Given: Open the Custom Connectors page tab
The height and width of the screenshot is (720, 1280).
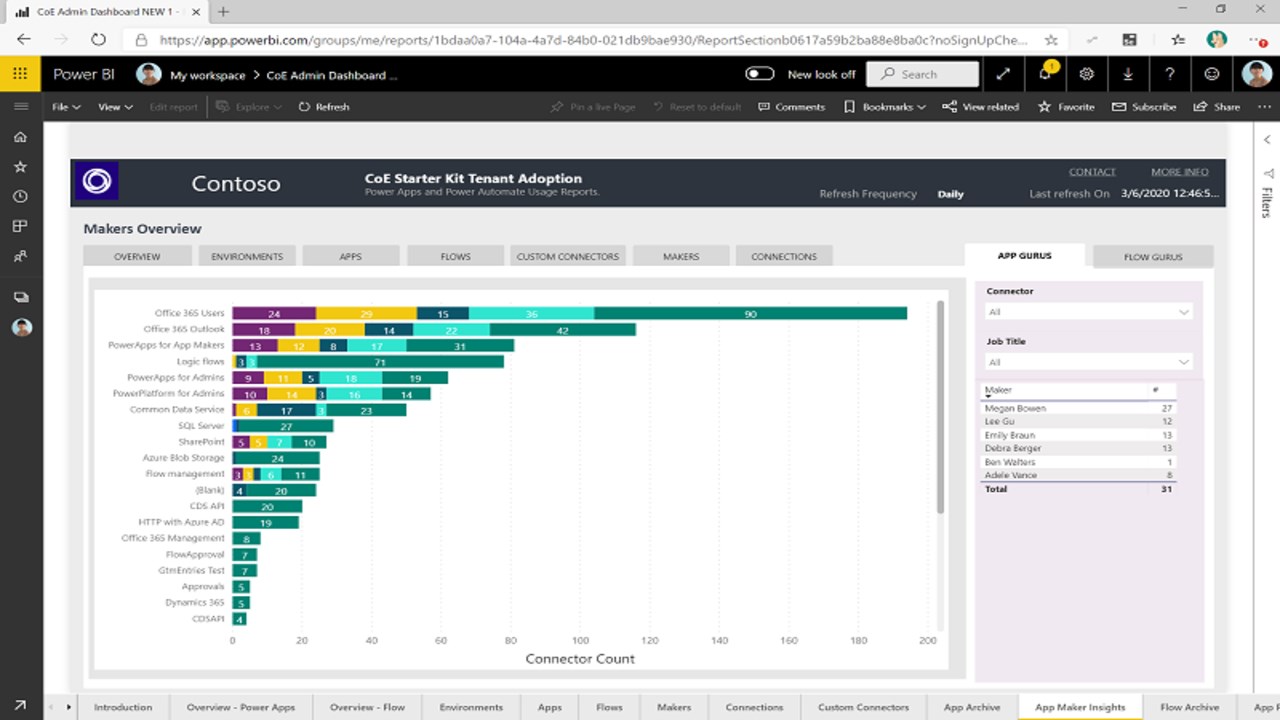Looking at the screenshot, I should pyautogui.click(x=863, y=707).
